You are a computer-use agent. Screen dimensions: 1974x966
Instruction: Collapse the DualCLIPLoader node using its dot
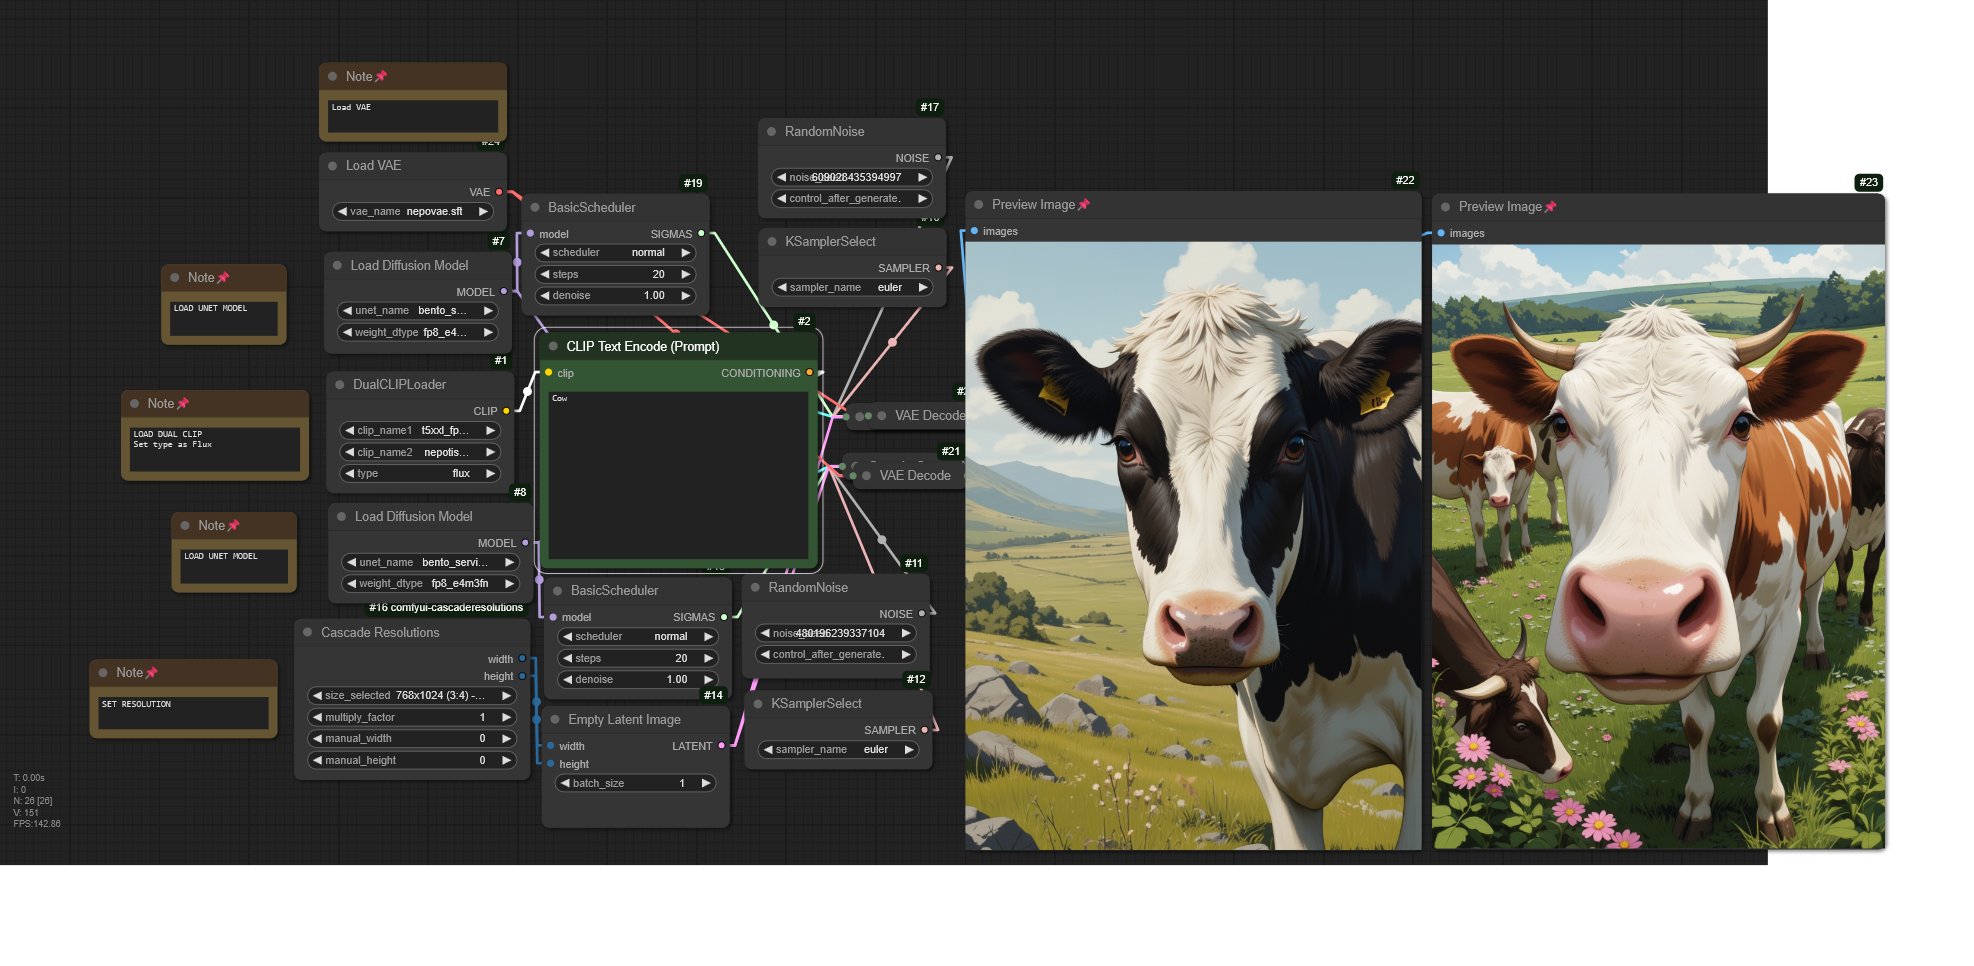(340, 384)
